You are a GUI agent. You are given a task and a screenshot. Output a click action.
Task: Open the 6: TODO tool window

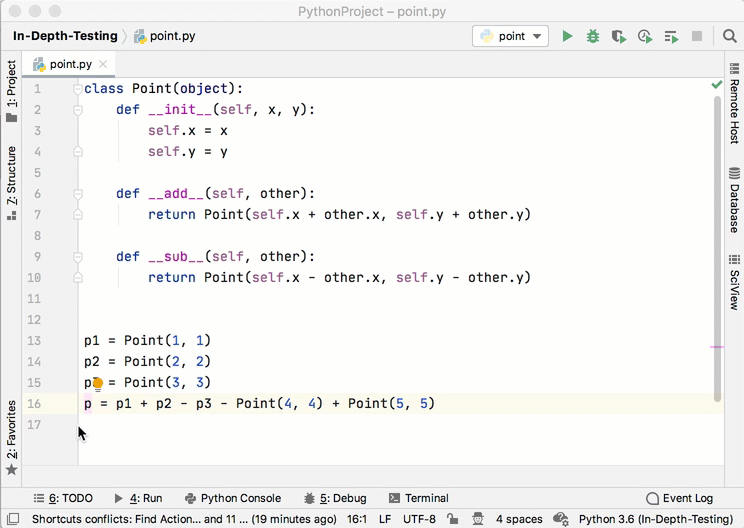tap(63, 498)
